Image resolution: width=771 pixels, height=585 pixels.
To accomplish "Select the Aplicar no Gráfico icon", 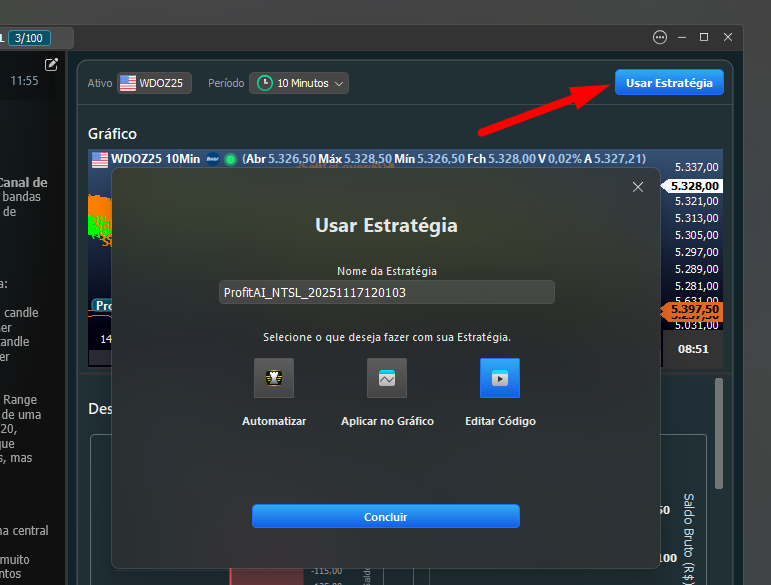I will (x=387, y=378).
